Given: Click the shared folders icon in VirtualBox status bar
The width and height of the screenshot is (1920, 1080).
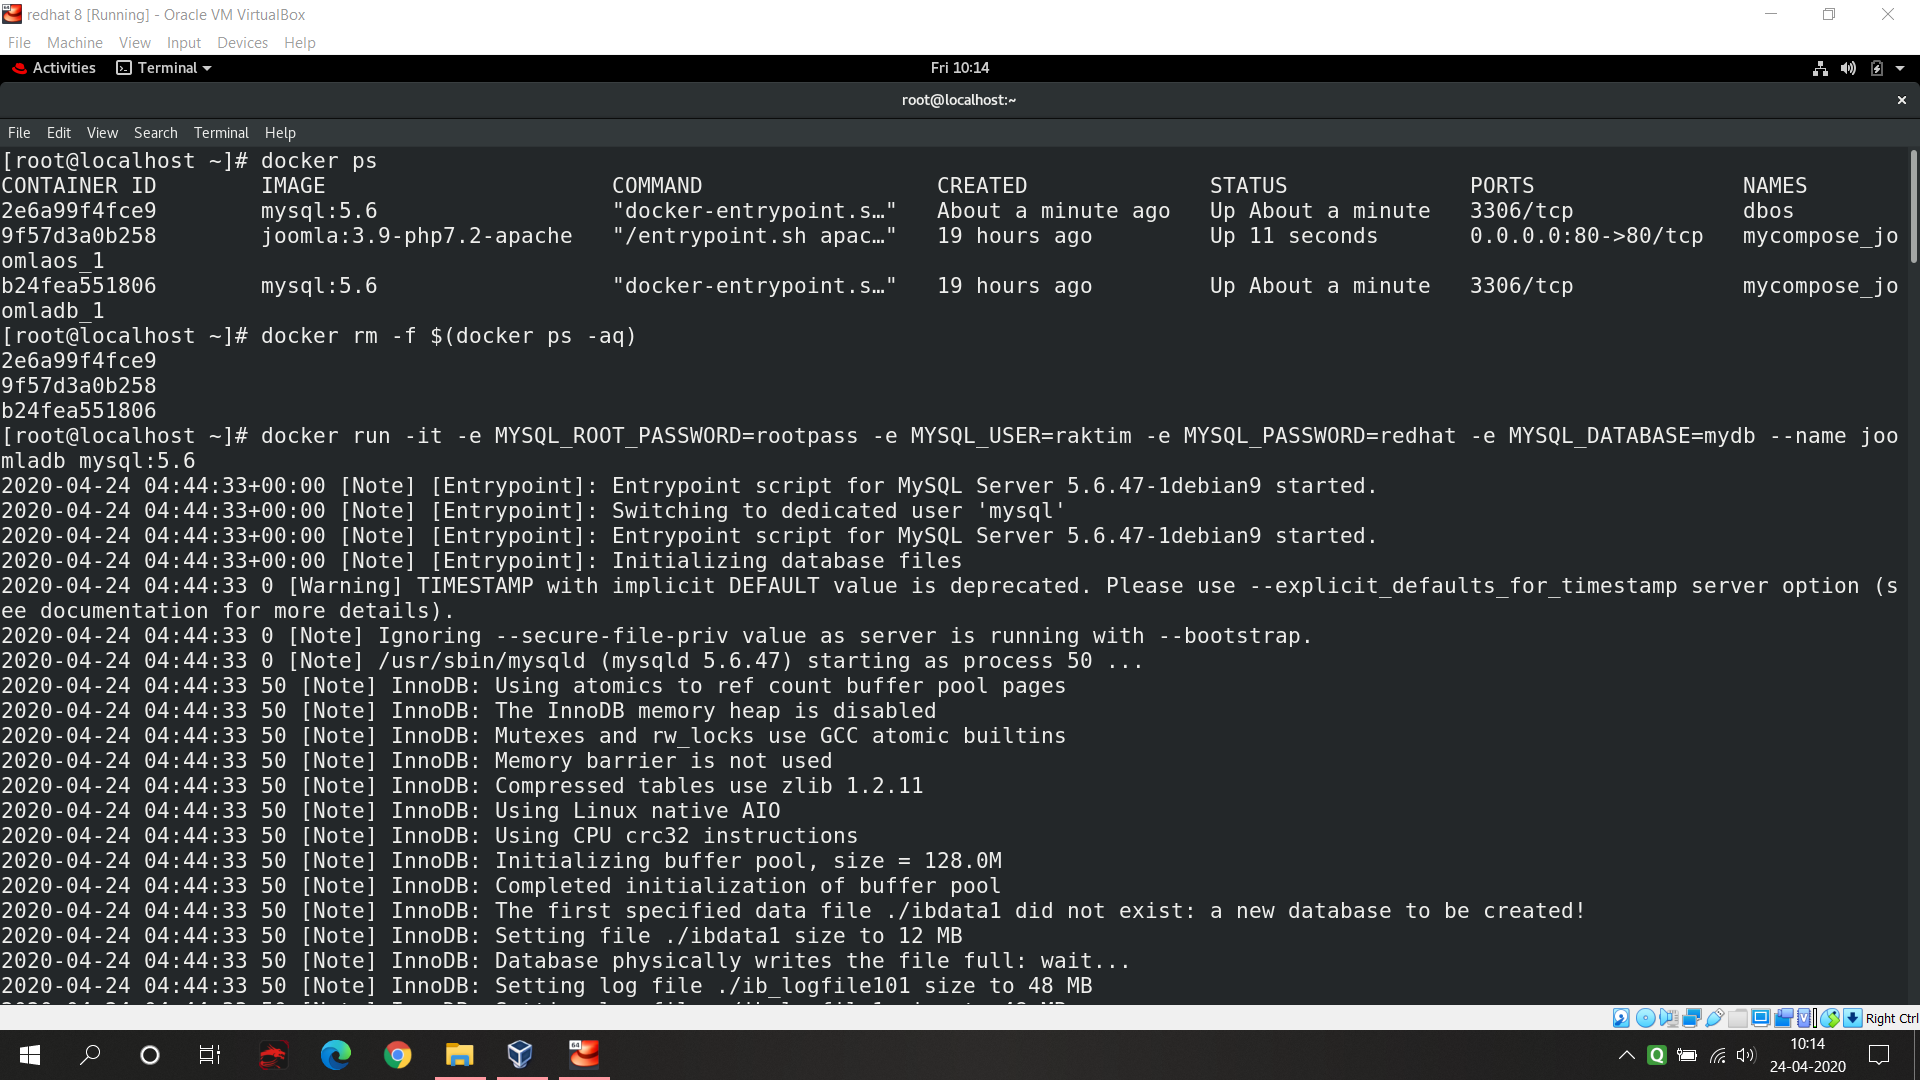Looking at the screenshot, I should point(1738,1018).
